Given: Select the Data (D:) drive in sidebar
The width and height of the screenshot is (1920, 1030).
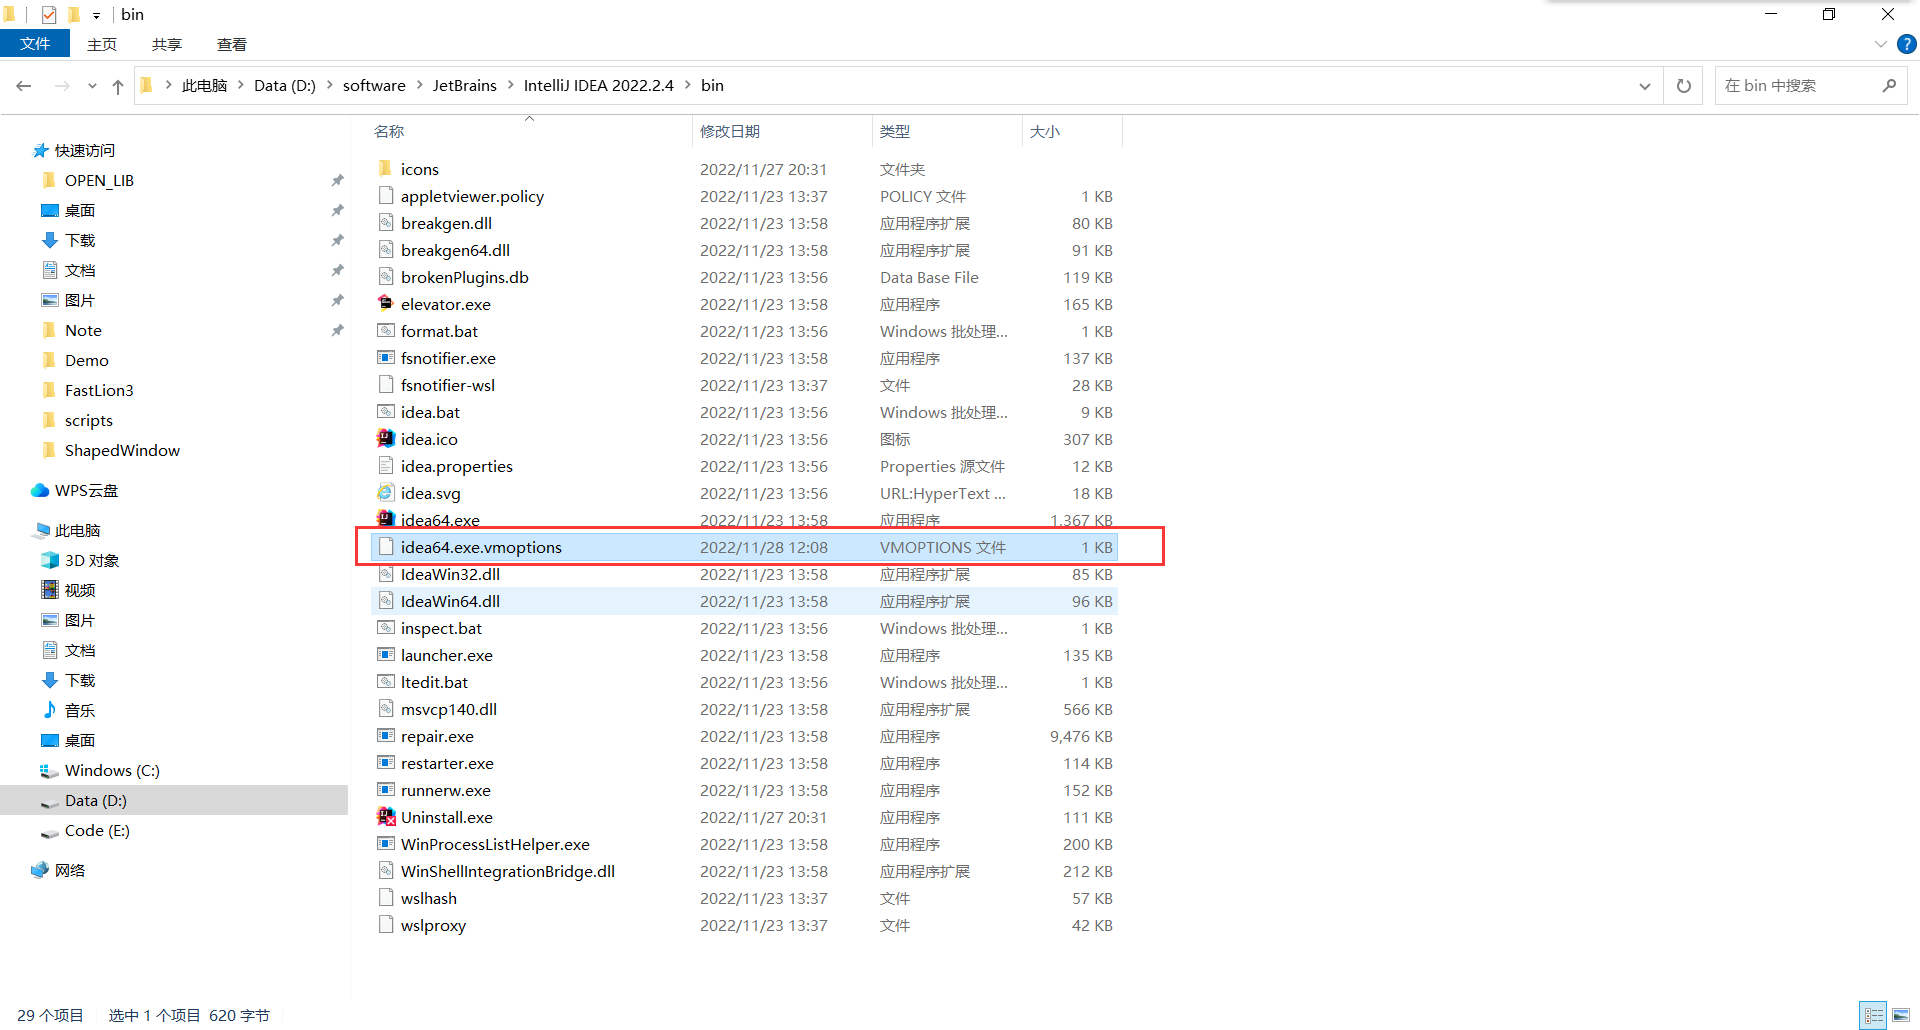Looking at the screenshot, I should pyautogui.click(x=174, y=800).
